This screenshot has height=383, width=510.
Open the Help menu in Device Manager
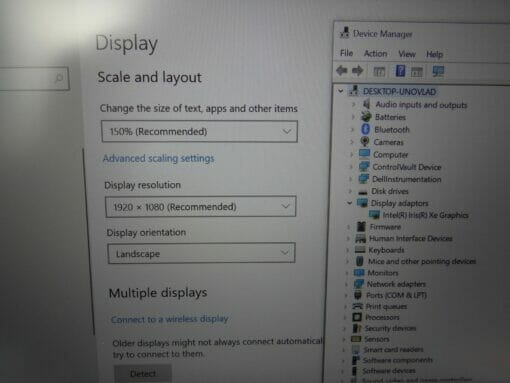pyautogui.click(x=434, y=54)
